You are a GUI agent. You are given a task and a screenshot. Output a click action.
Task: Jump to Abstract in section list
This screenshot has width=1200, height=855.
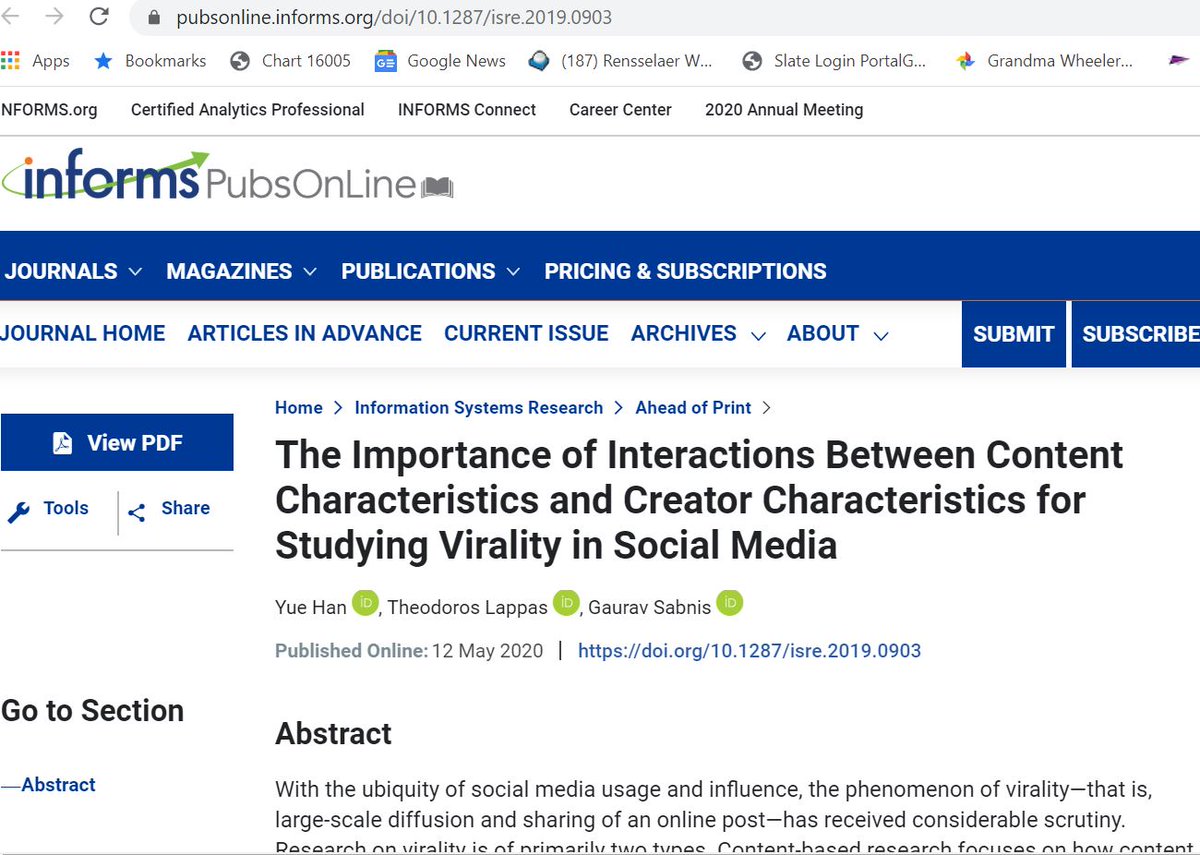[58, 785]
